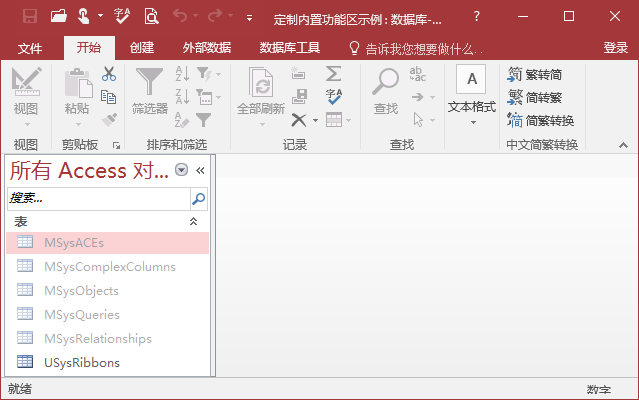Switch to the 外部数据 ribbon tab
This screenshot has height=400, width=639.
[x=207, y=48]
